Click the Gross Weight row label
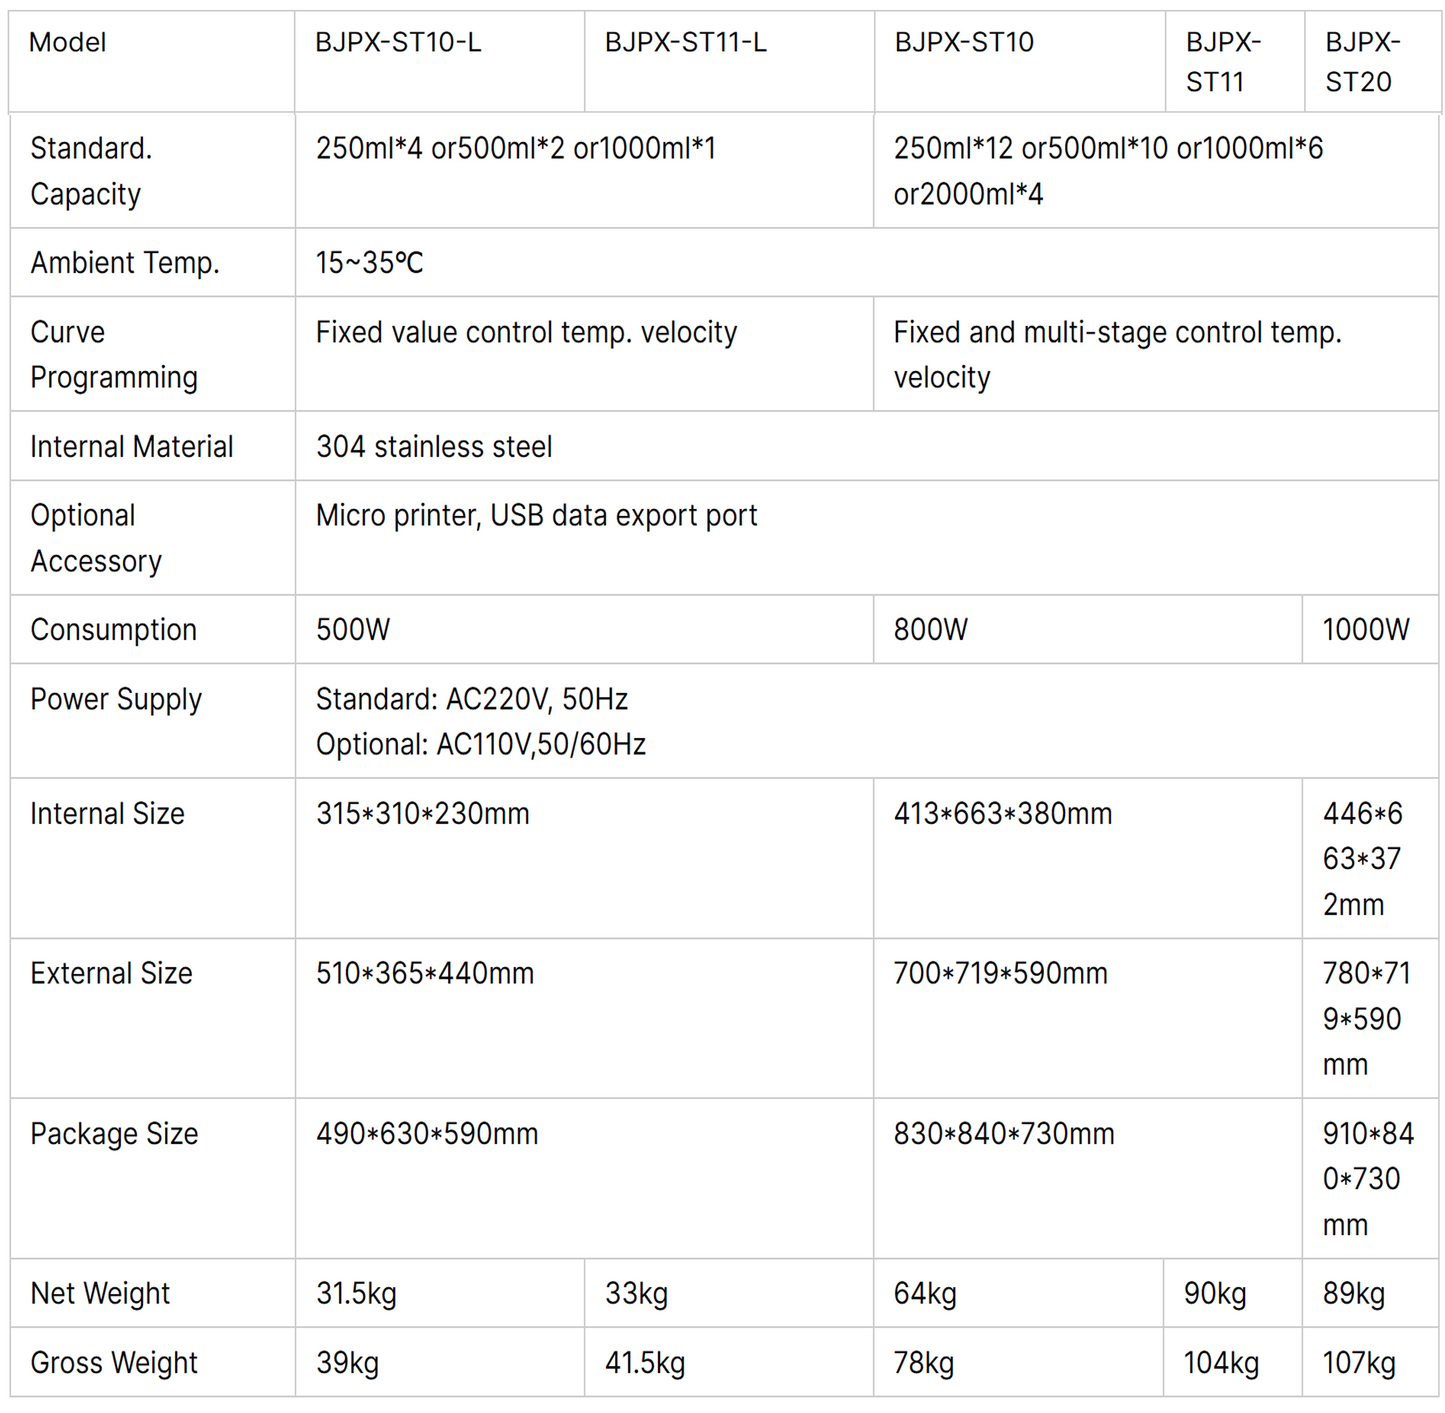Viewport: 1445px width, 1413px height. [x=114, y=1363]
